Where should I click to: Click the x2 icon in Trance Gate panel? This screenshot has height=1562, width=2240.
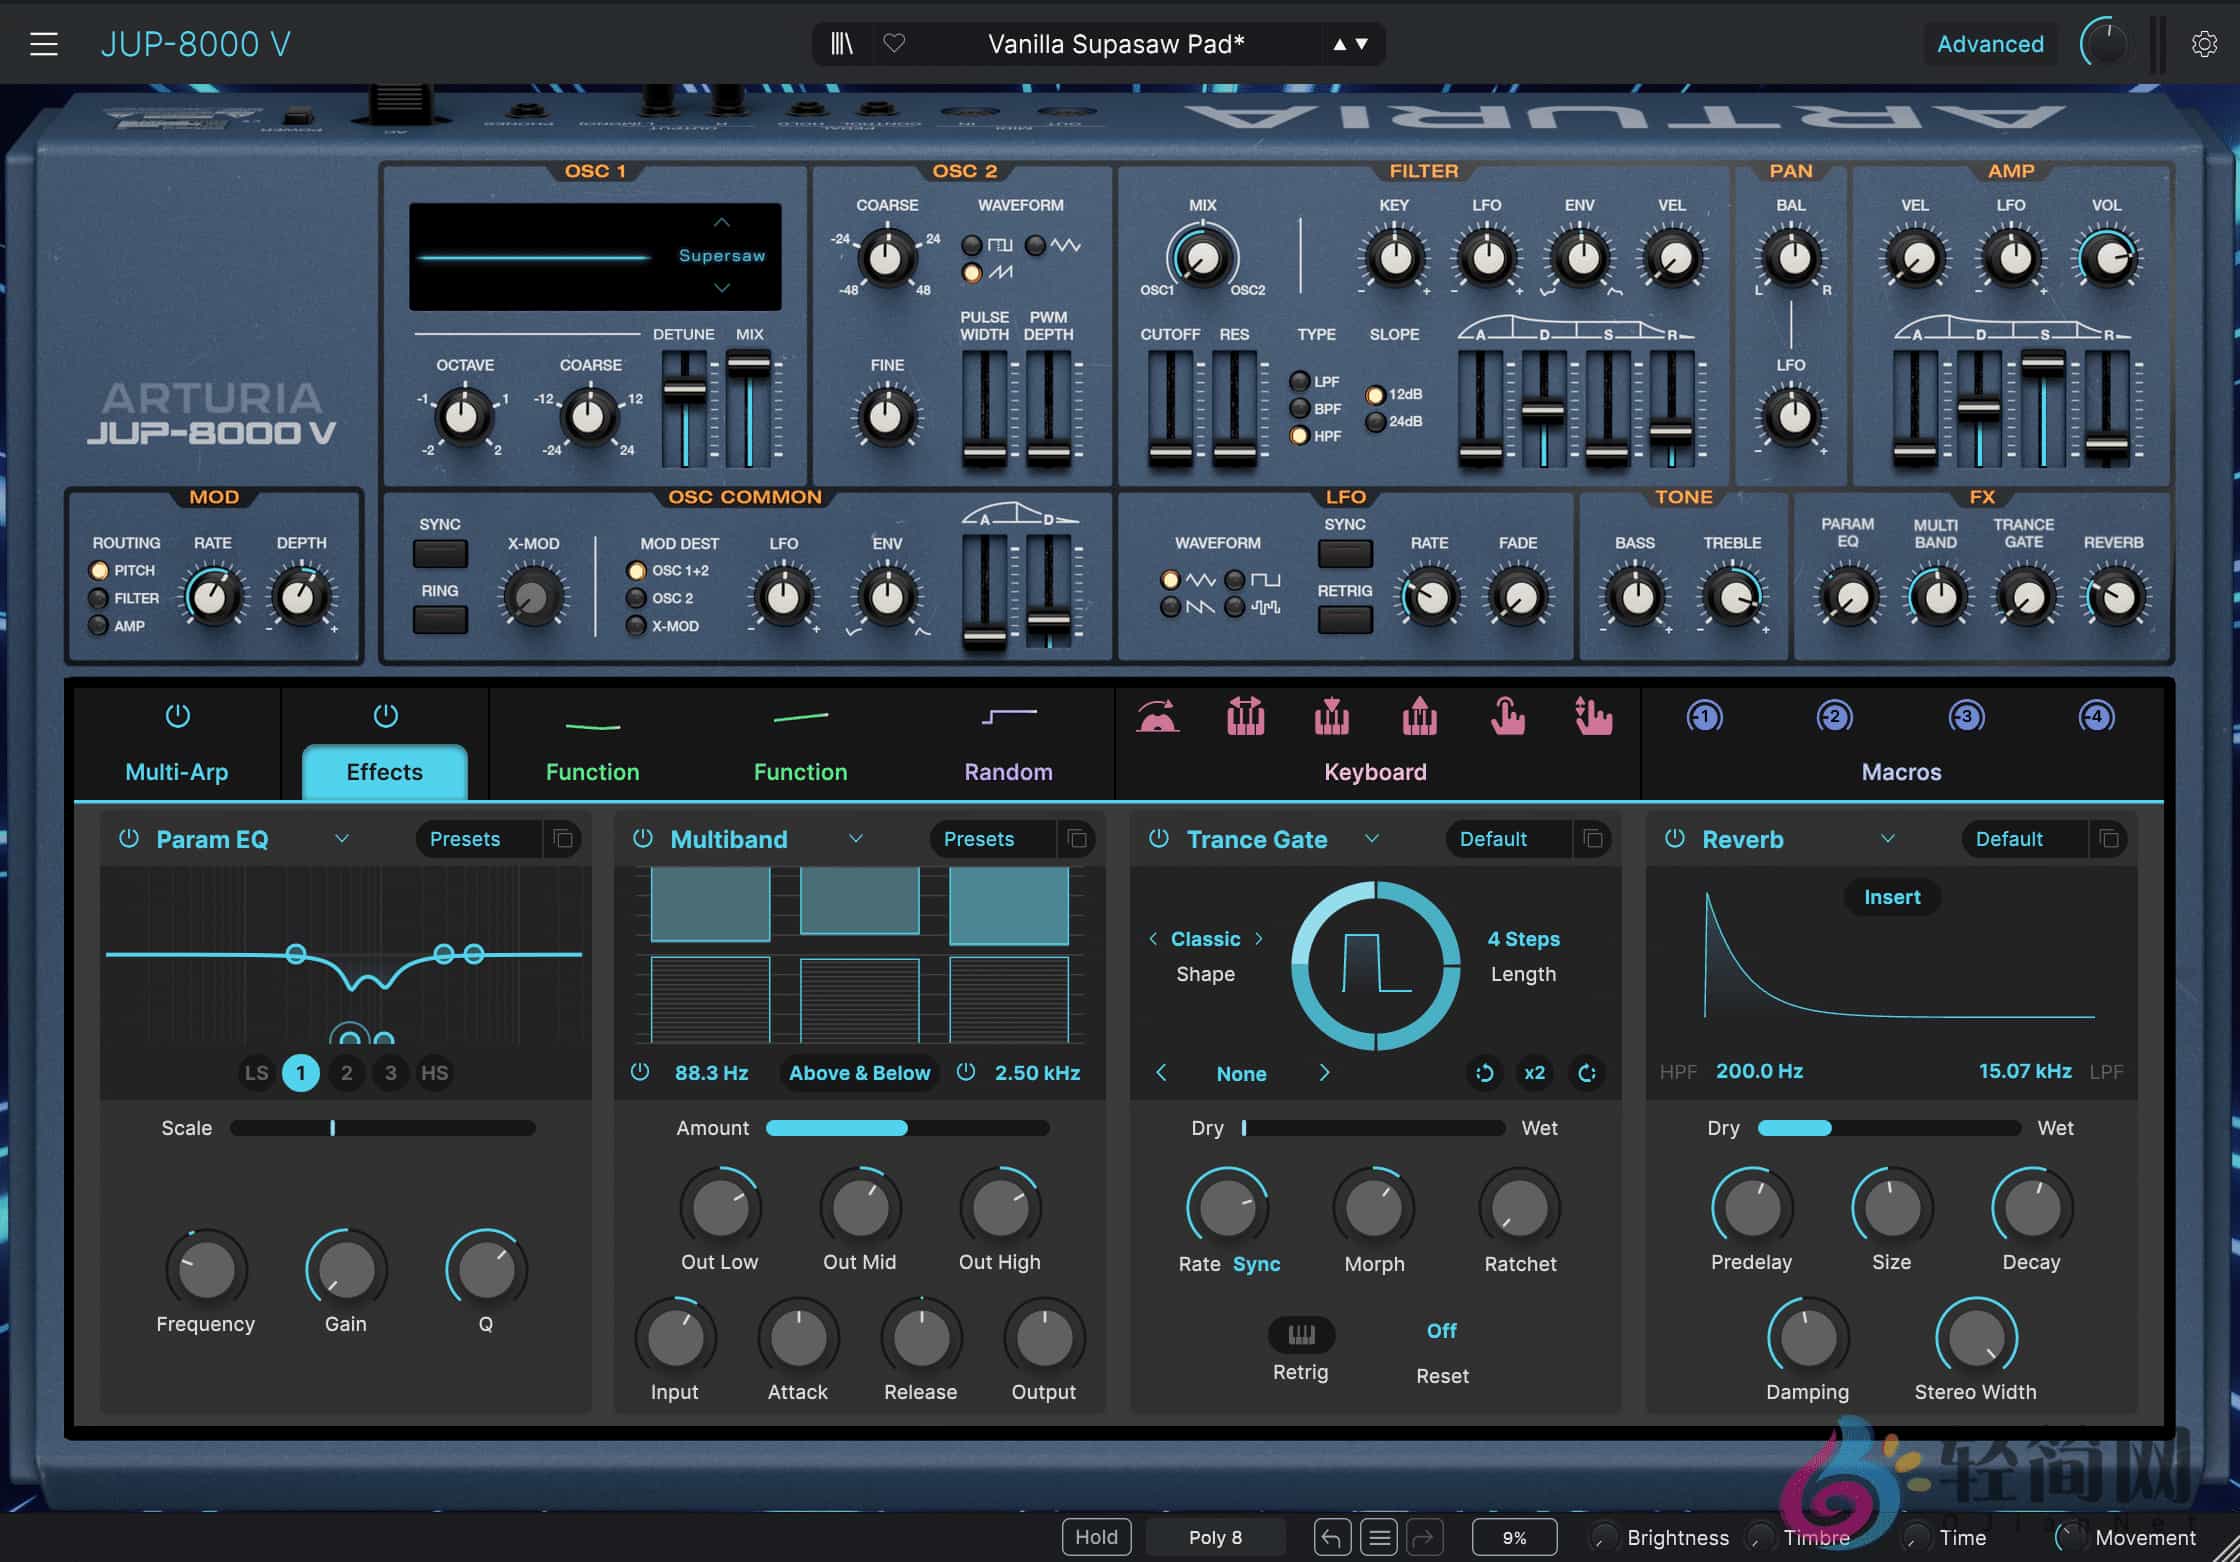(x=1535, y=1073)
